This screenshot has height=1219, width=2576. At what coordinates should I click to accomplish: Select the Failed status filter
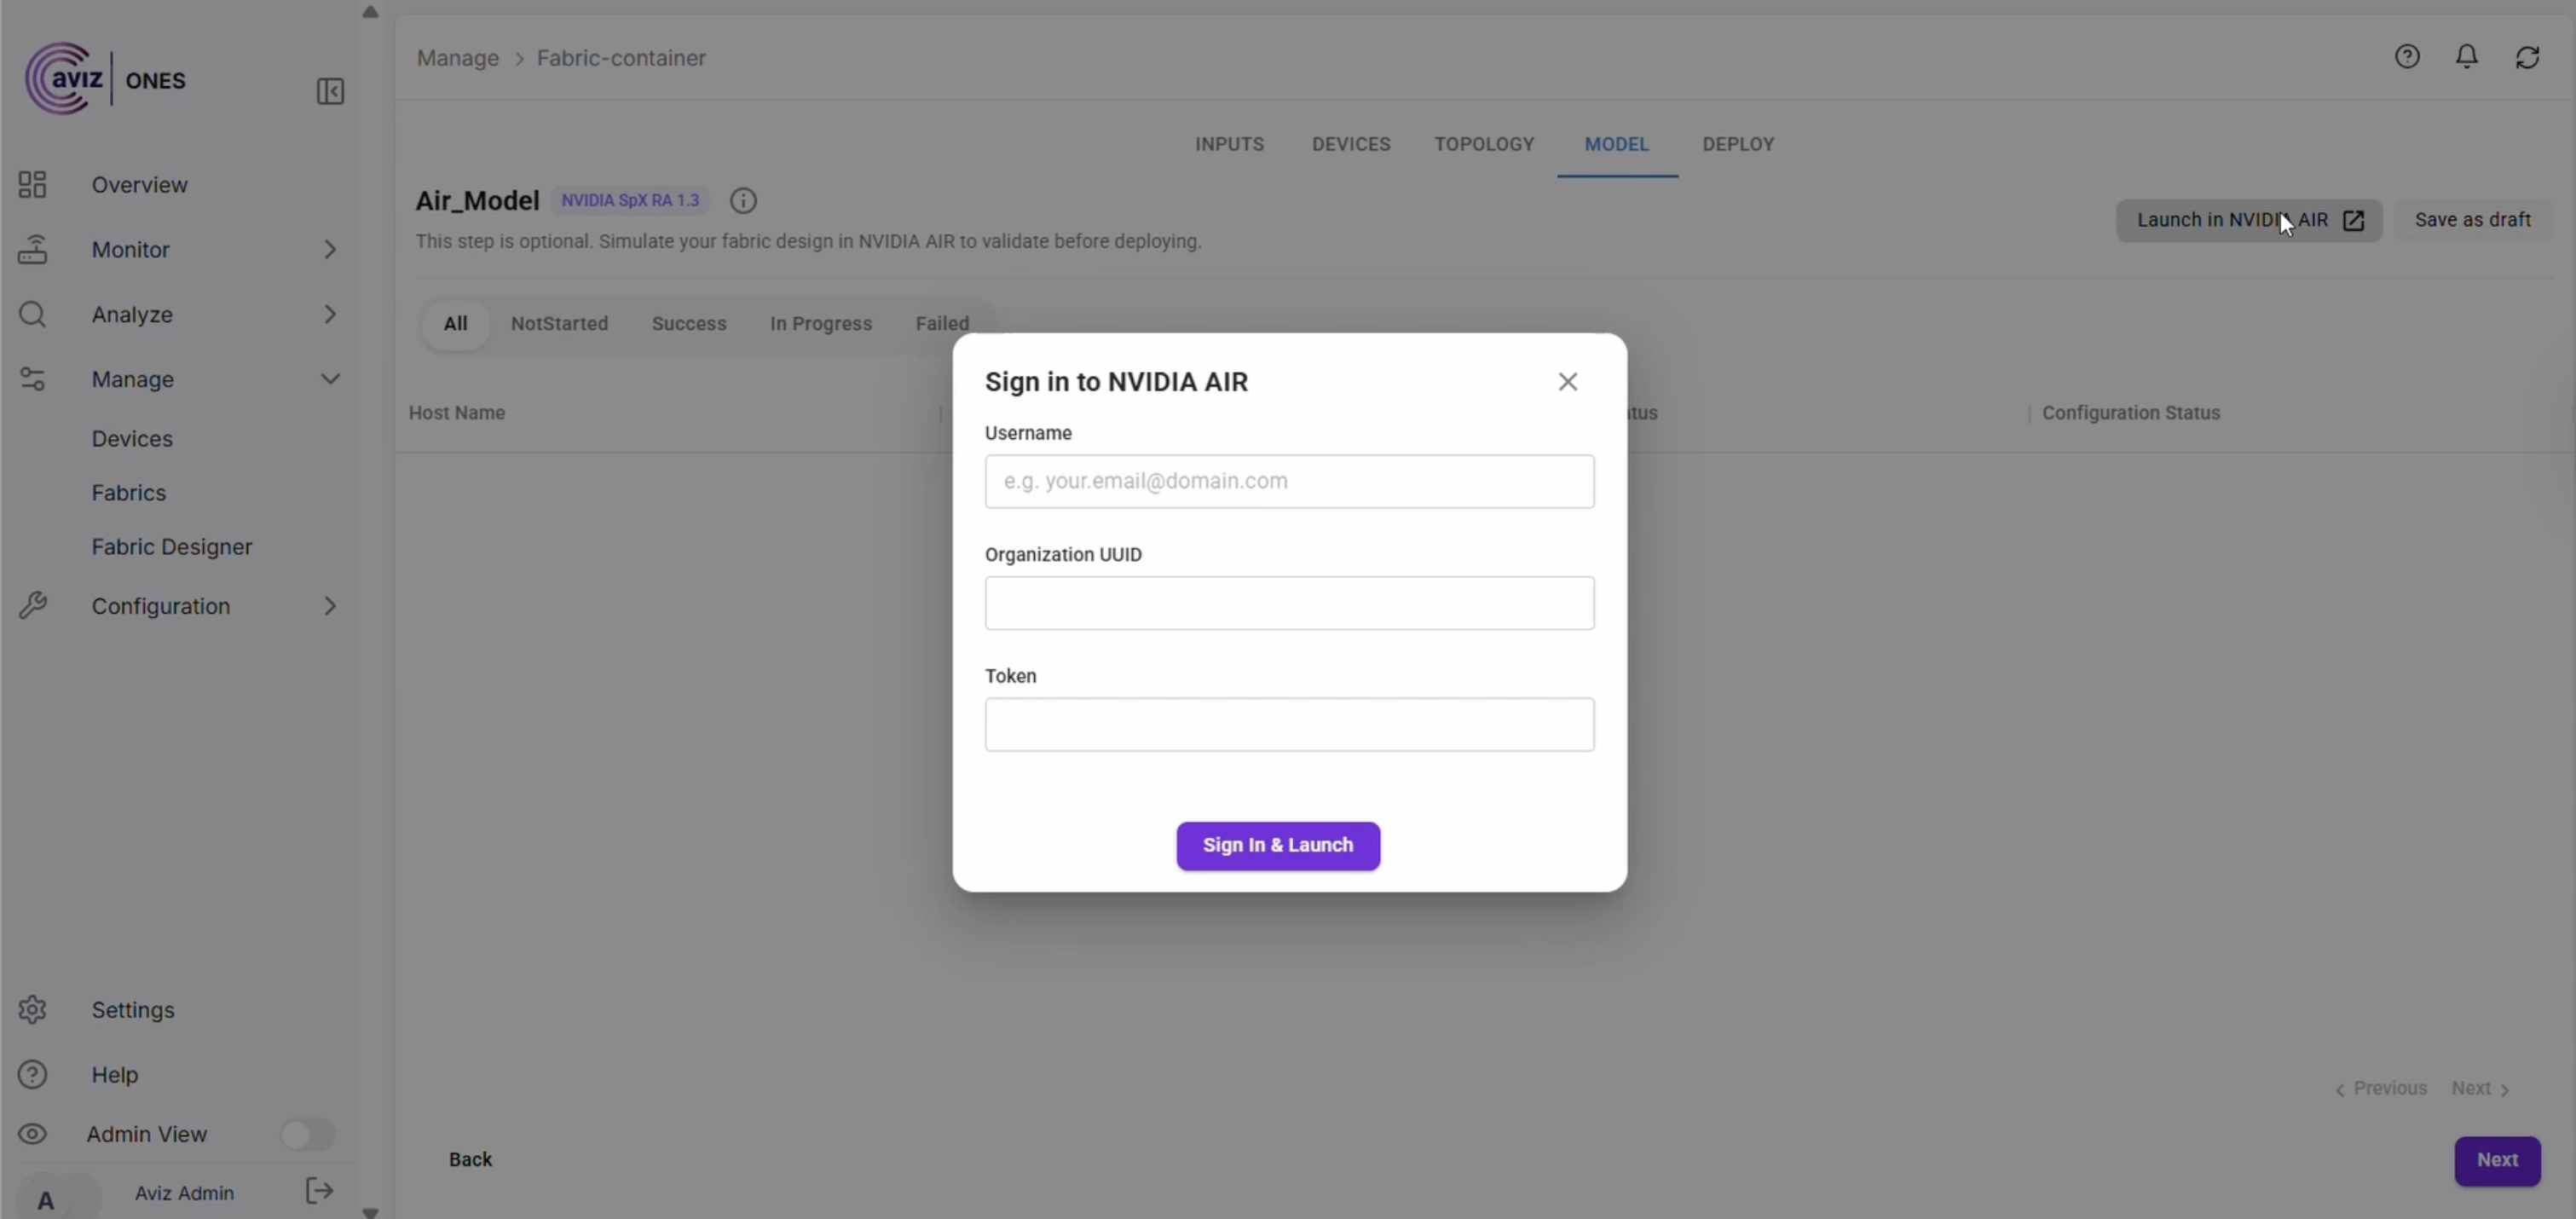pos(942,324)
